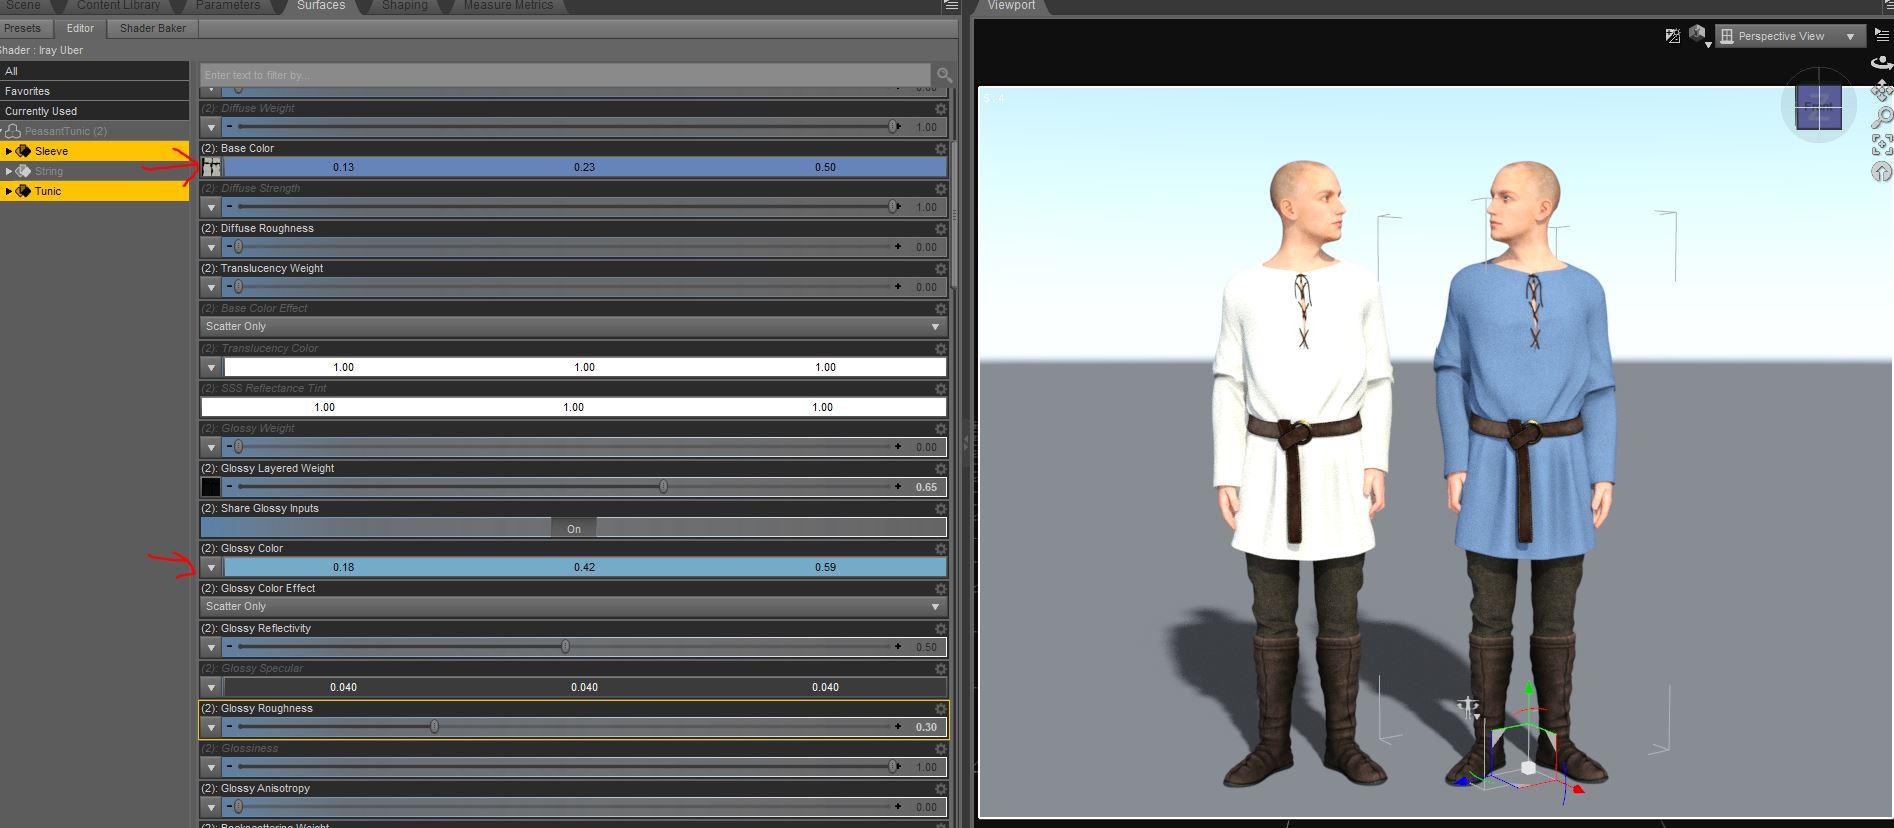
Task: Expand the Tunic surface arrow
Action: coord(9,191)
